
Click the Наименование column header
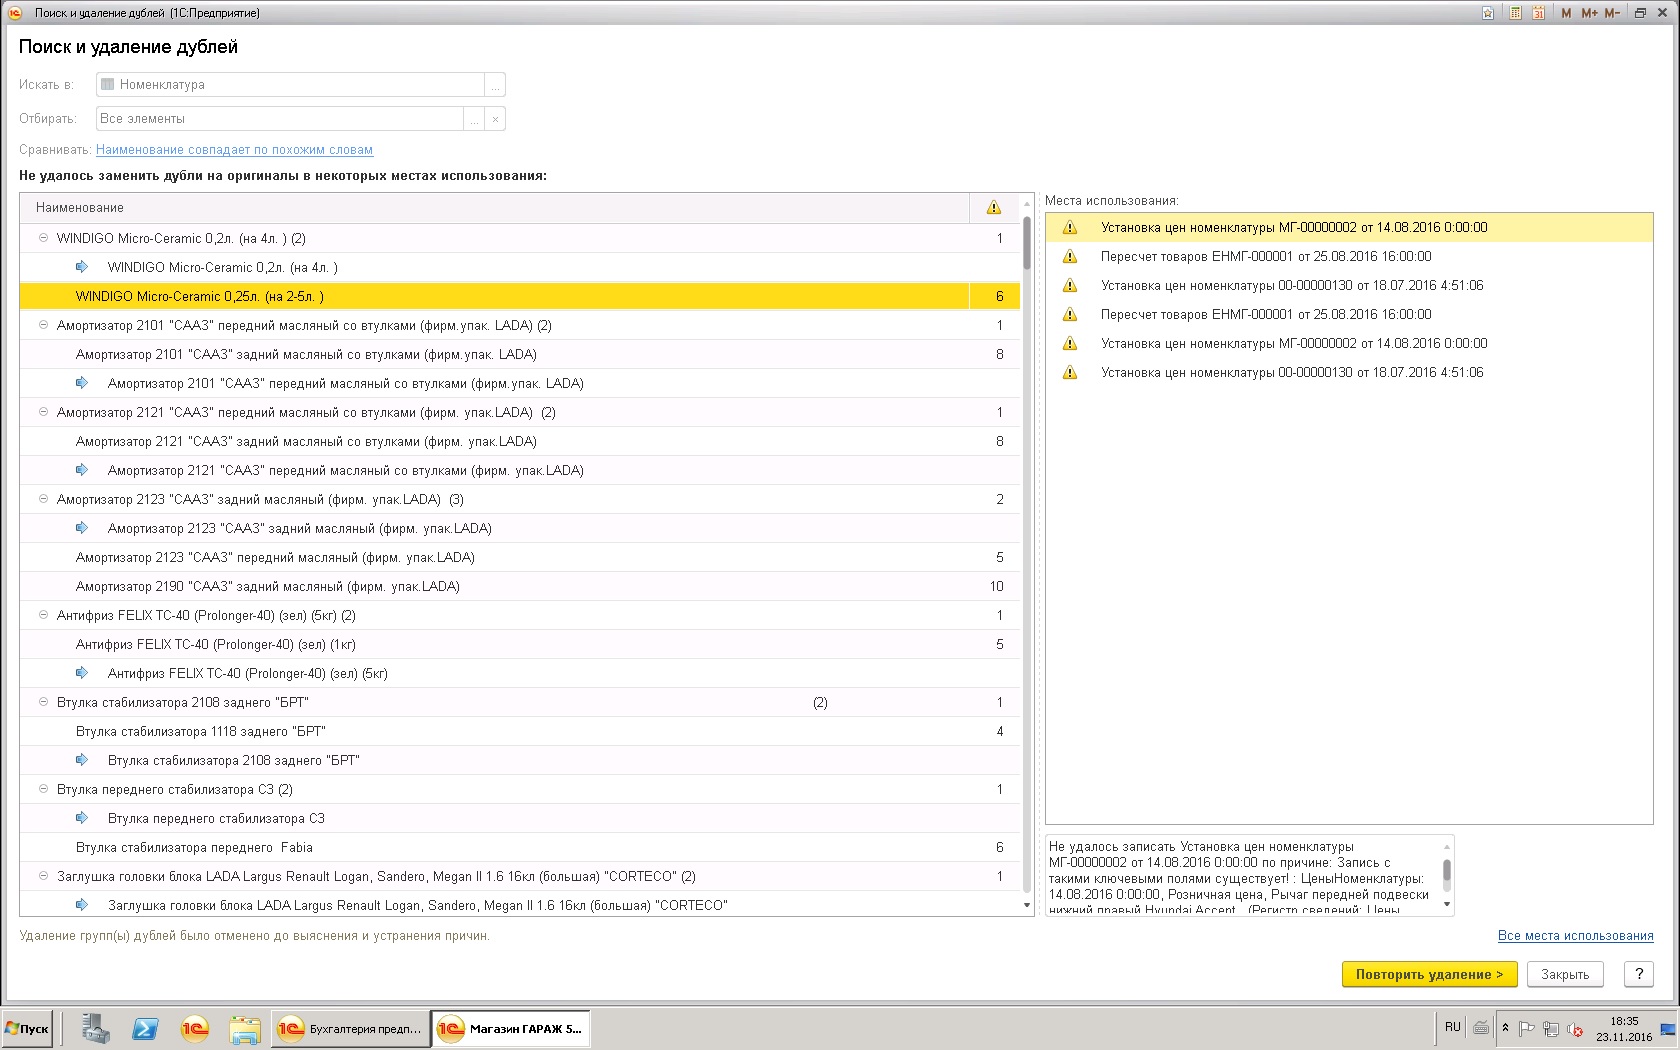80,207
